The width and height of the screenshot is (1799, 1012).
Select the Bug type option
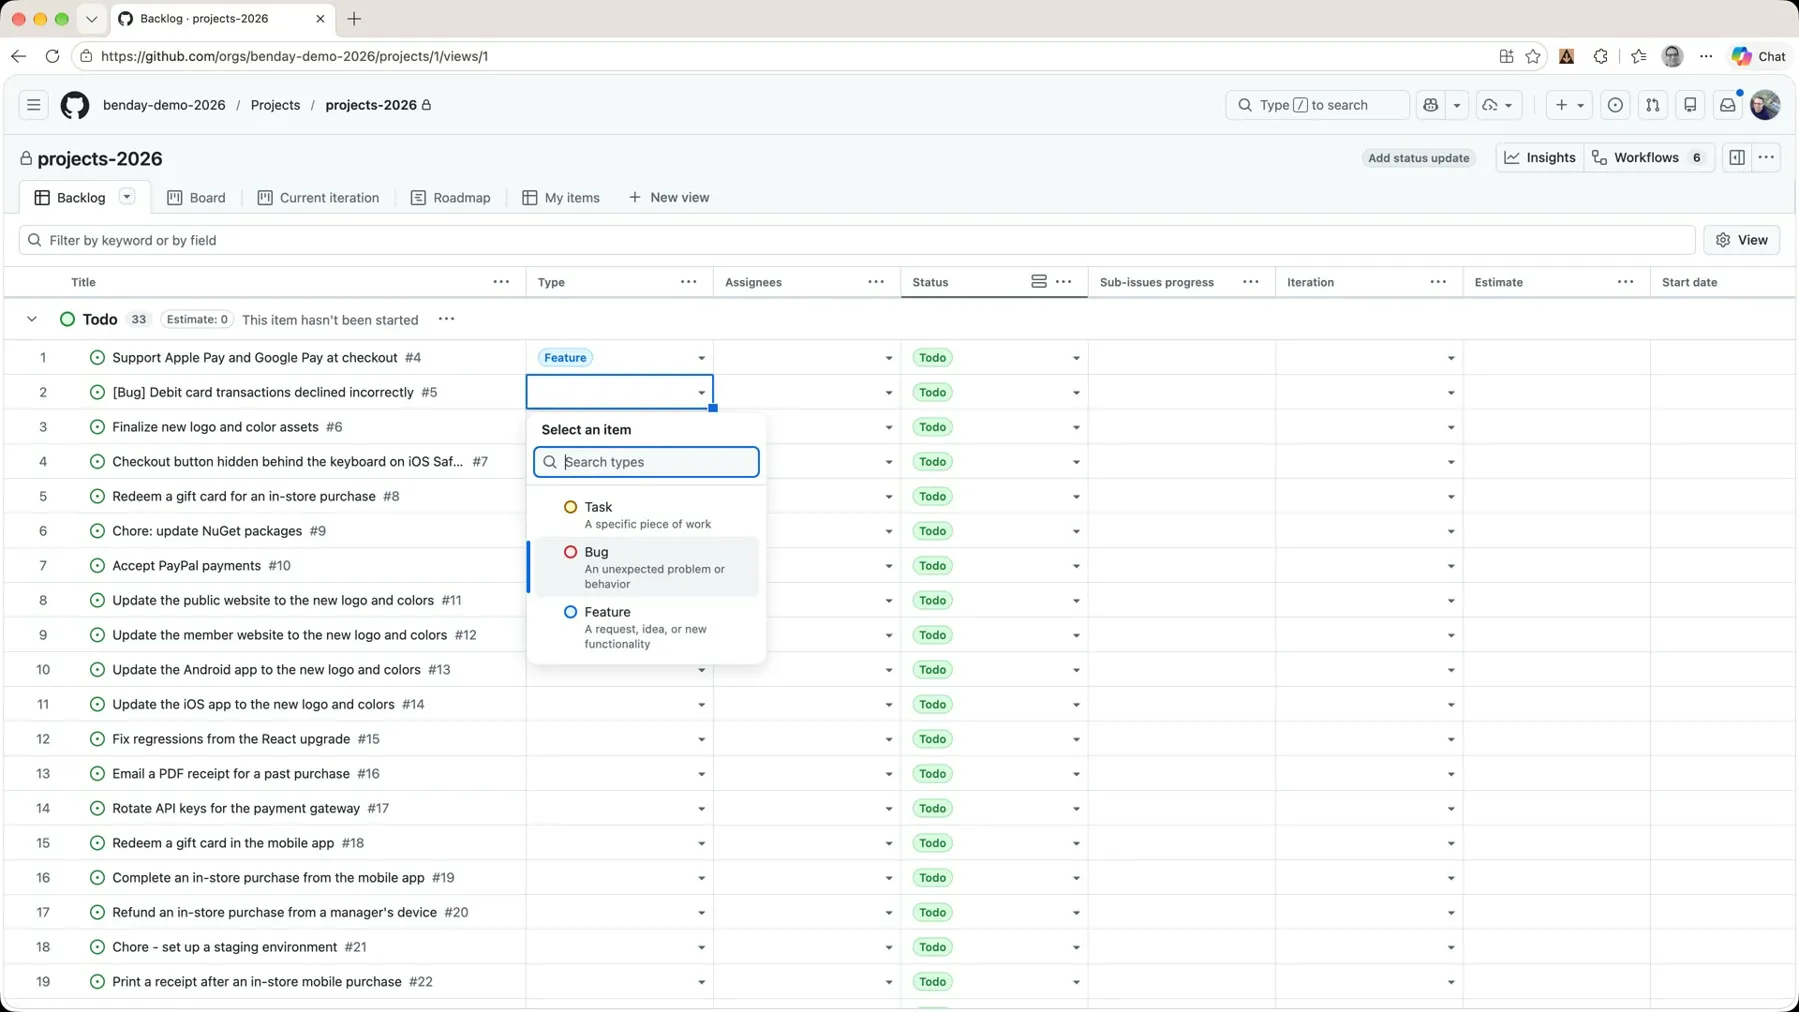tap(646, 567)
